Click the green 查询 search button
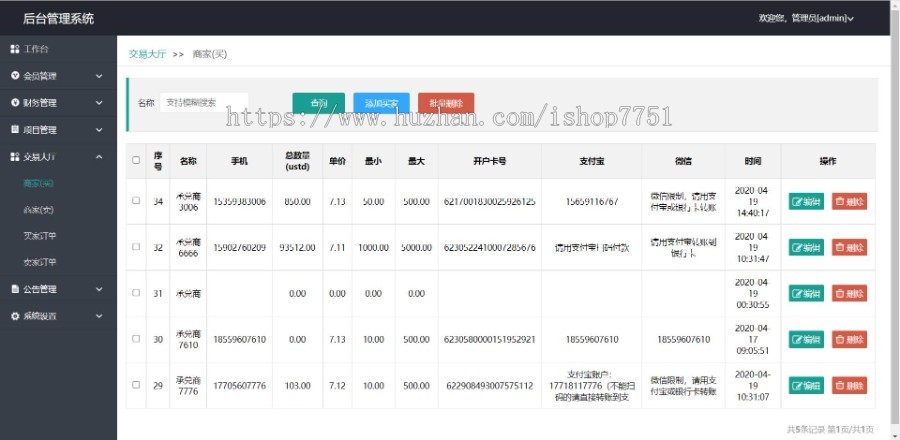Screen dimensions: 900x440 (318, 103)
